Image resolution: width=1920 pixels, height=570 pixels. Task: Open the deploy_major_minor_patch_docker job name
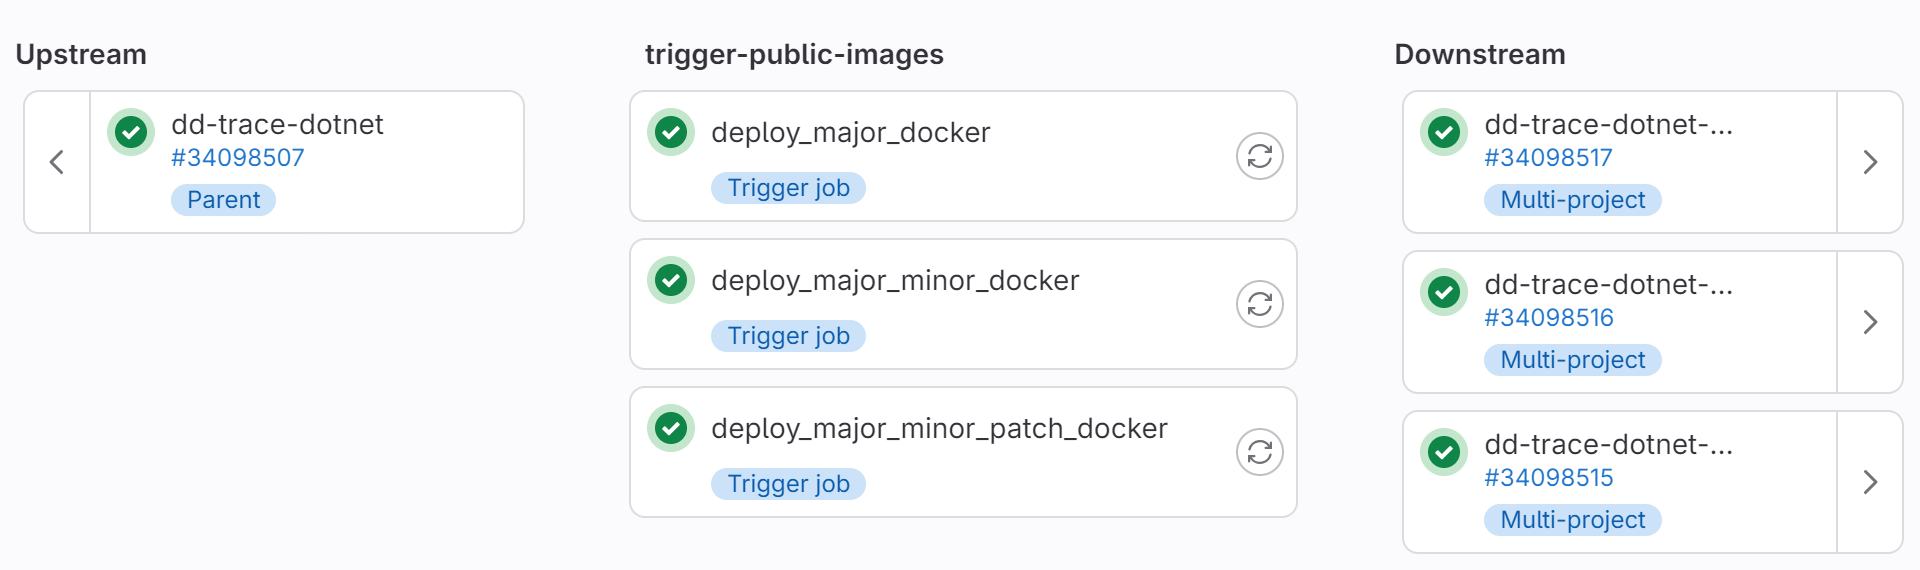(939, 429)
